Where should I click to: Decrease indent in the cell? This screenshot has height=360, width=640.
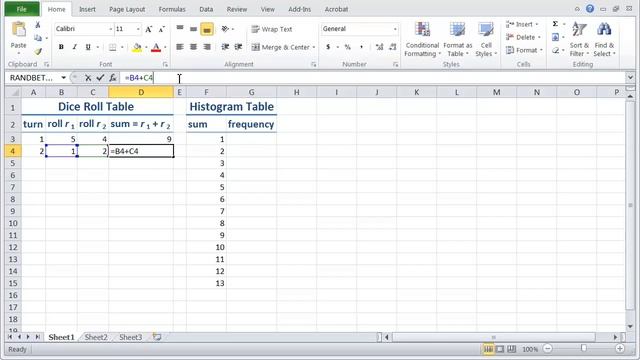click(x=225, y=47)
